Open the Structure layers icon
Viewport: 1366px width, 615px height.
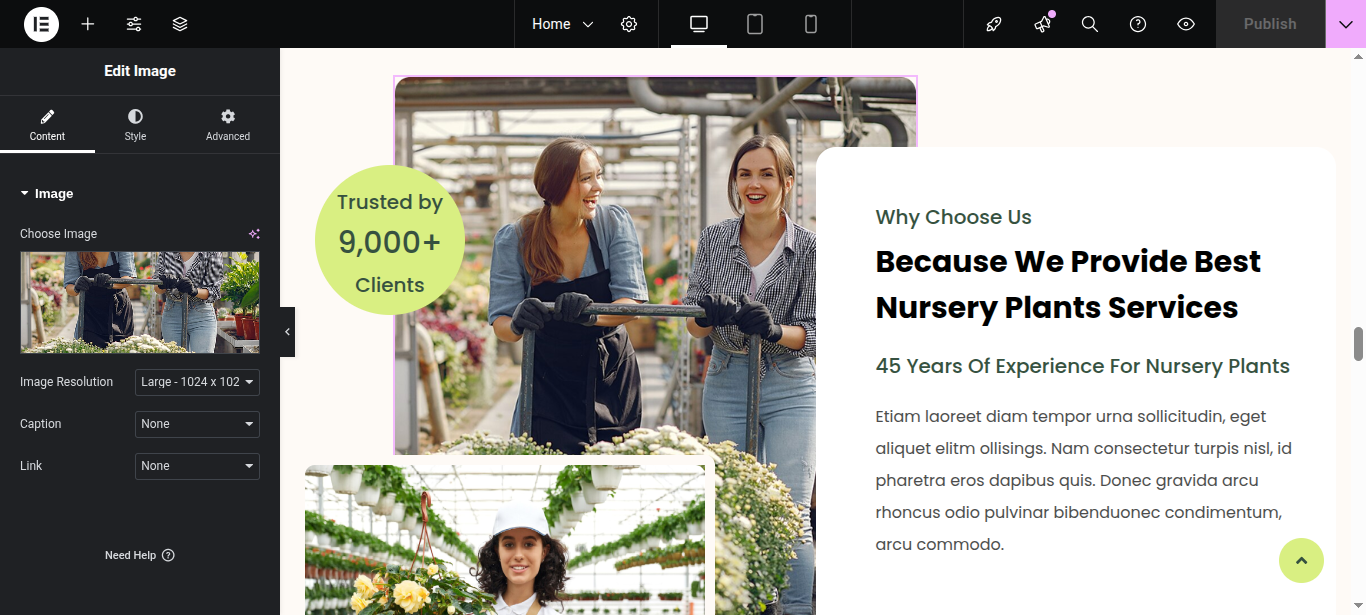coord(180,24)
